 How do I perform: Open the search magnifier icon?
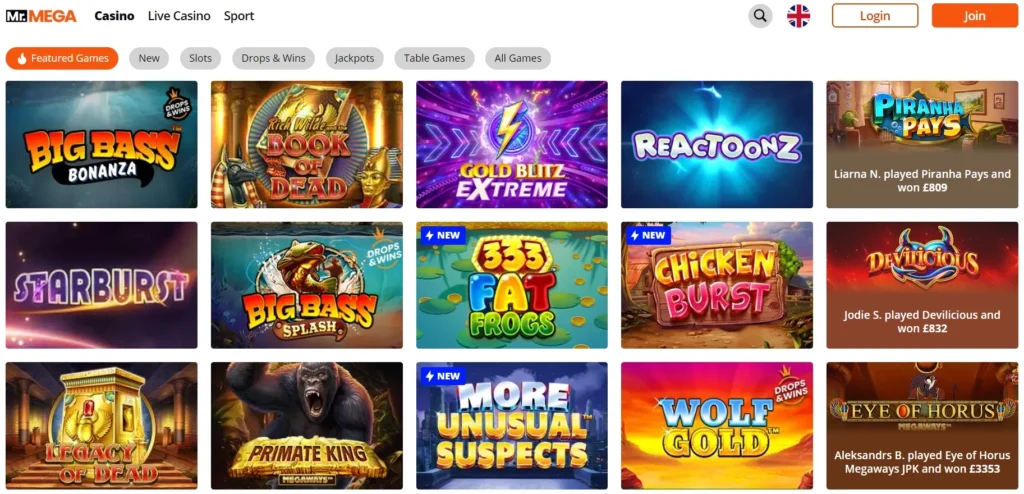[760, 16]
